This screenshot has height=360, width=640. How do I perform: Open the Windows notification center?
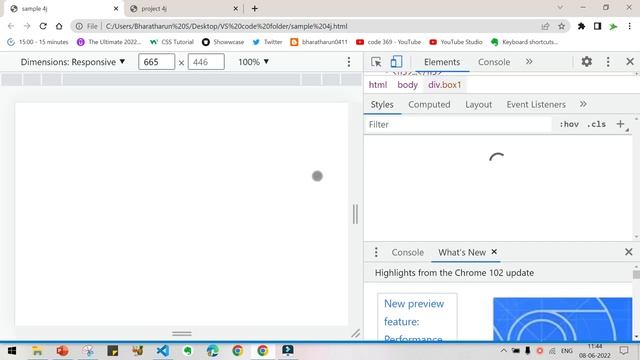tap(624, 351)
